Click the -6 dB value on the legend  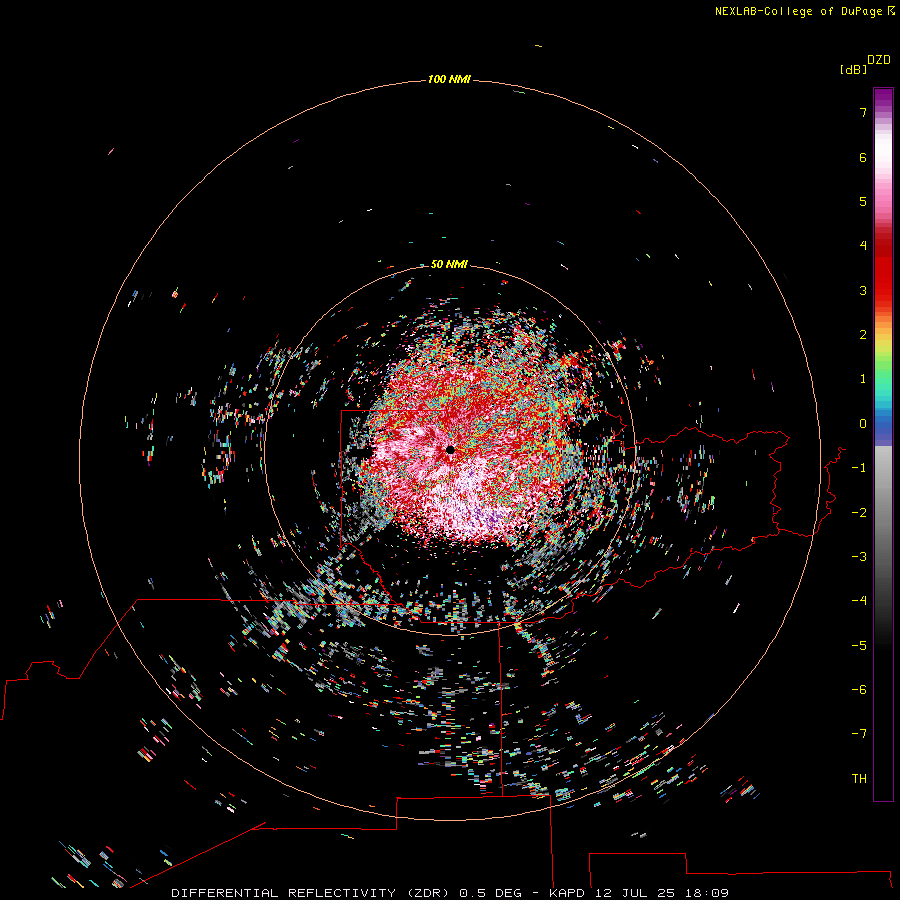coord(859,689)
